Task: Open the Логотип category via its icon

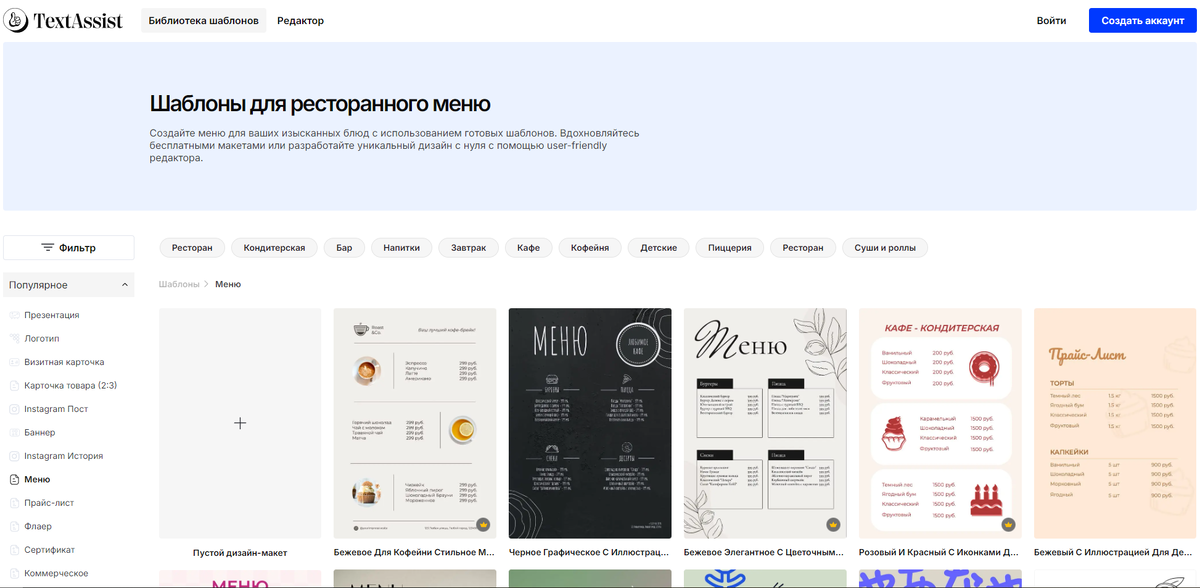Action: [x=14, y=338]
